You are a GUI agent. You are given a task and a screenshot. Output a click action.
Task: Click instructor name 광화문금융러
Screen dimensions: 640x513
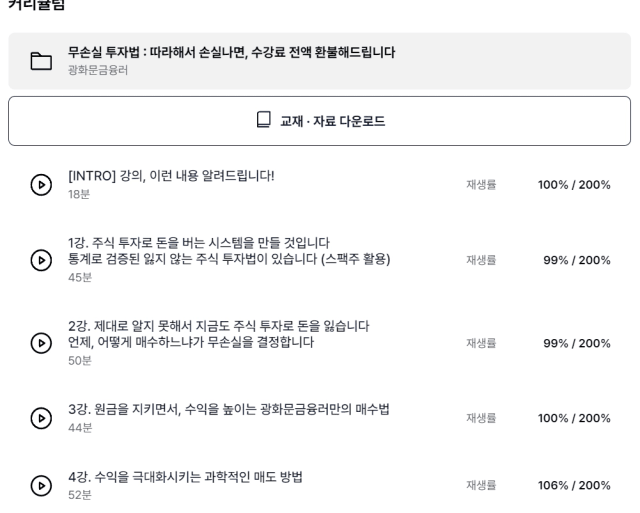pyautogui.click(x=98, y=70)
